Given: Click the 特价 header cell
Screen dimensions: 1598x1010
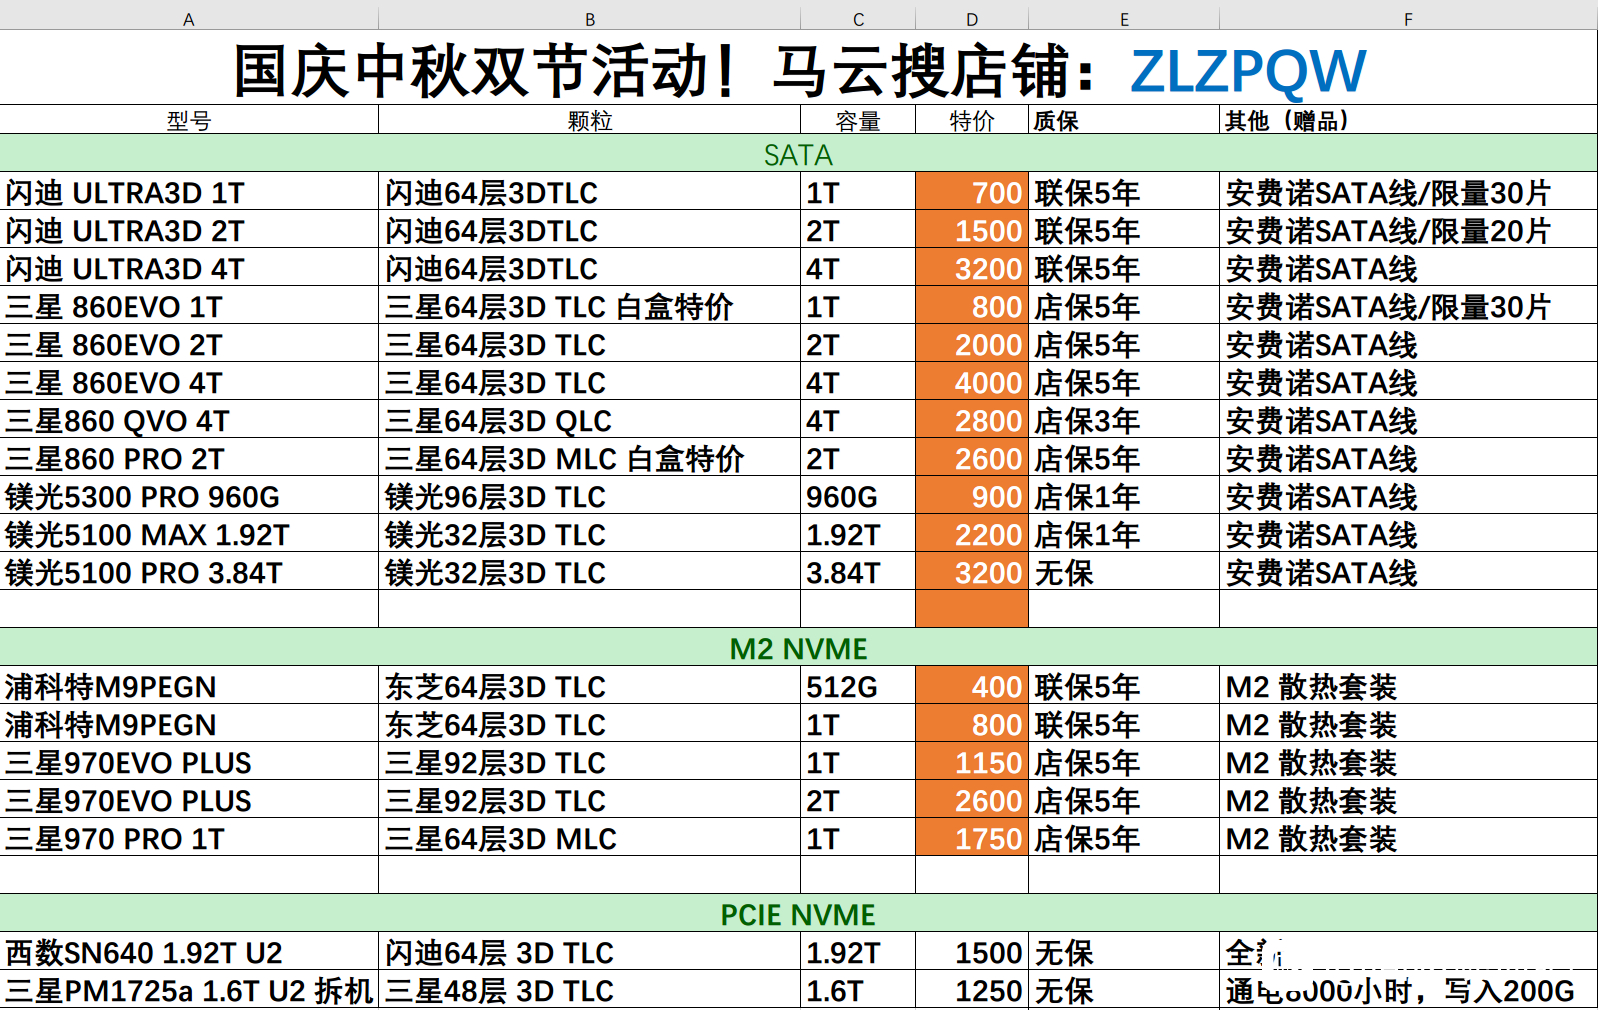Looking at the screenshot, I should (972, 120).
